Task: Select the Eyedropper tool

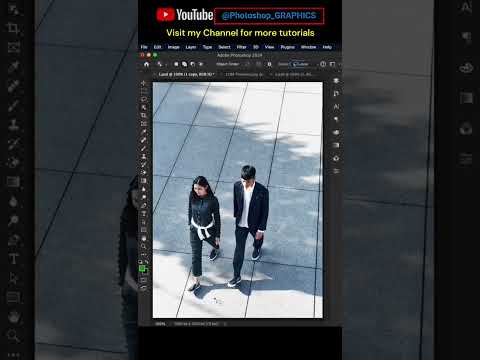Action: 144,132
